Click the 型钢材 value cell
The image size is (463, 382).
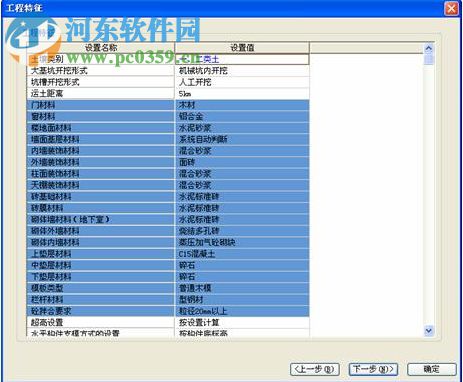click(242, 300)
